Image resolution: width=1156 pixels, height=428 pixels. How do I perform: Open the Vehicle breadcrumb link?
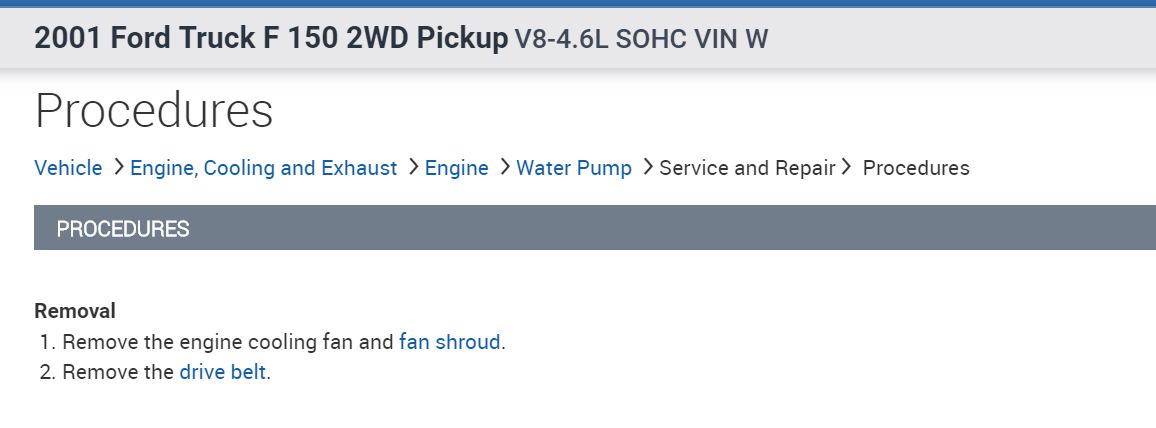click(68, 168)
